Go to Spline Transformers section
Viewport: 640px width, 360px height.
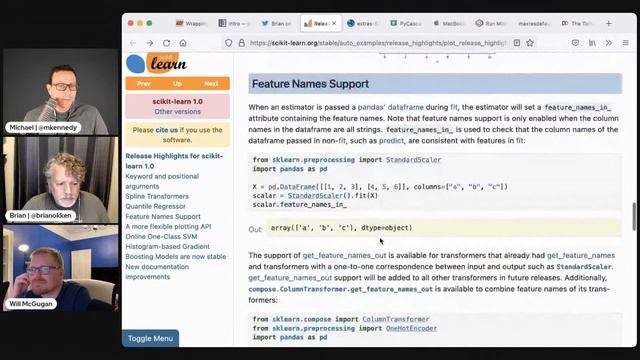tap(157, 196)
